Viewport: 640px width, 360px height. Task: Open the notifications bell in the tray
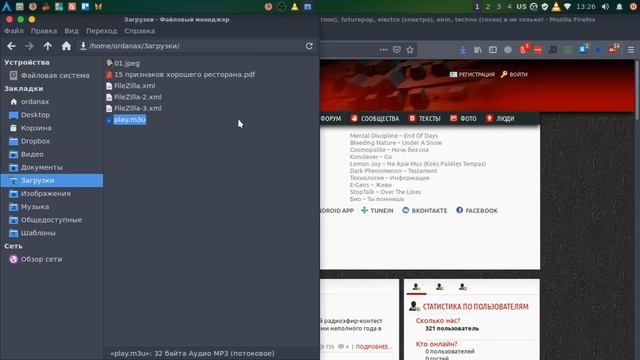coord(619,7)
